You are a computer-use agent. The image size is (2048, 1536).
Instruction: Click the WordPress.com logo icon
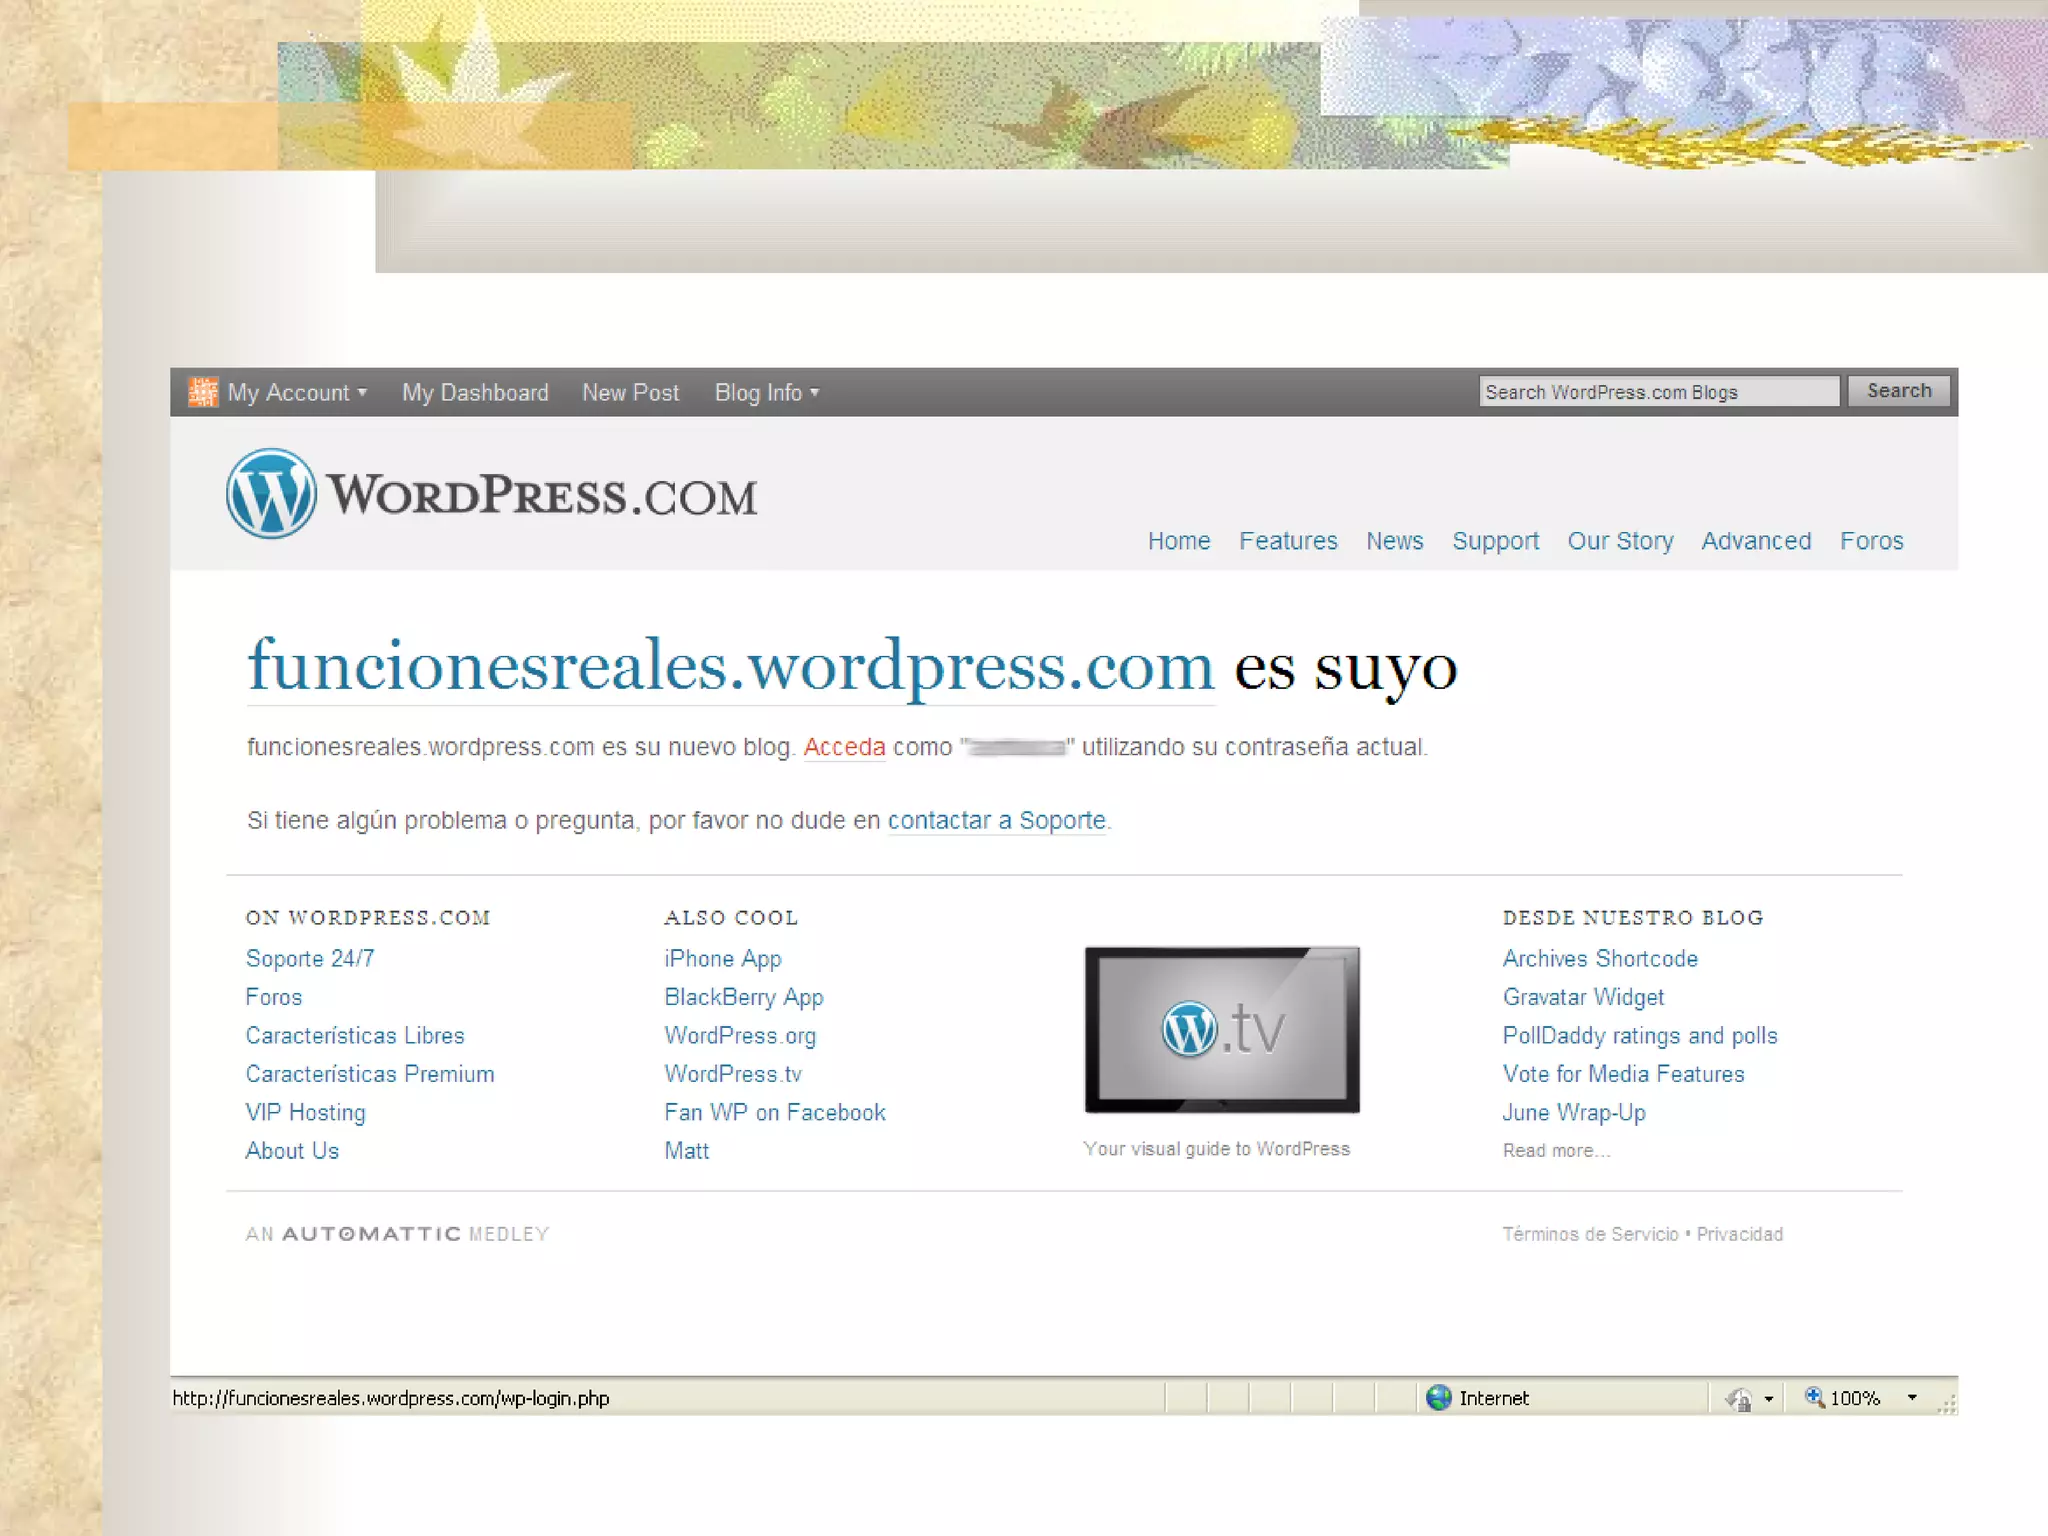click(x=271, y=494)
